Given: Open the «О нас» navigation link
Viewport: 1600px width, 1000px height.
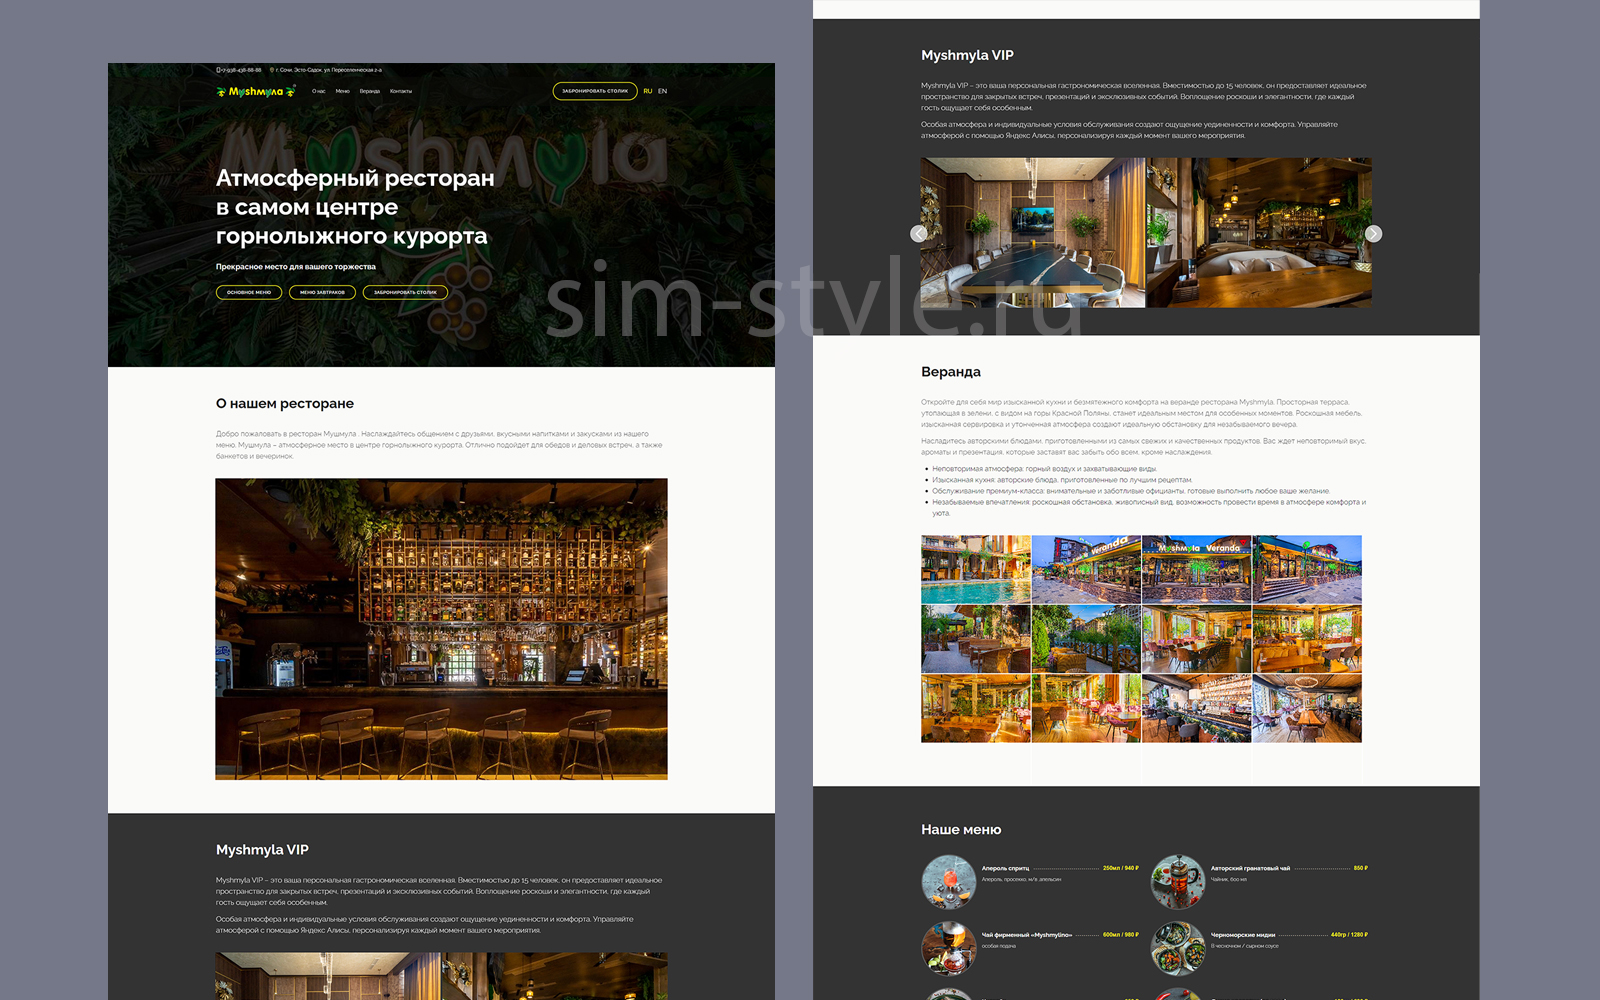Looking at the screenshot, I should coord(319,91).
